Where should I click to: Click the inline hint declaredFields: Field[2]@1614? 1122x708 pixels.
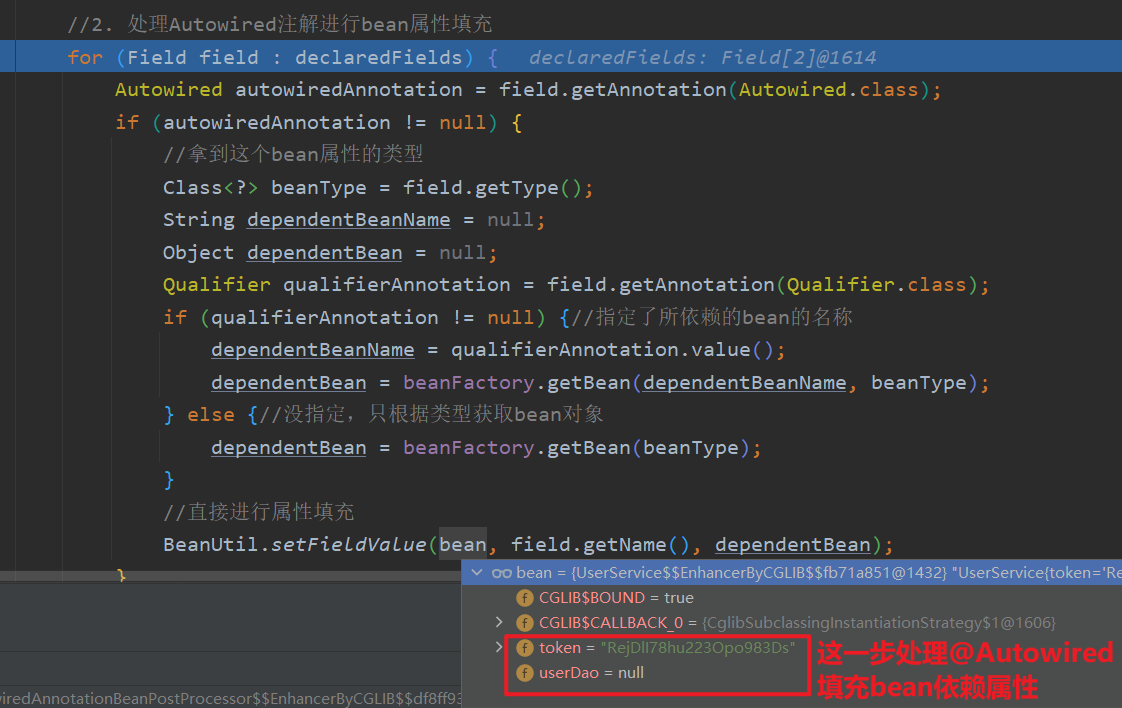[x=702, y=58]
